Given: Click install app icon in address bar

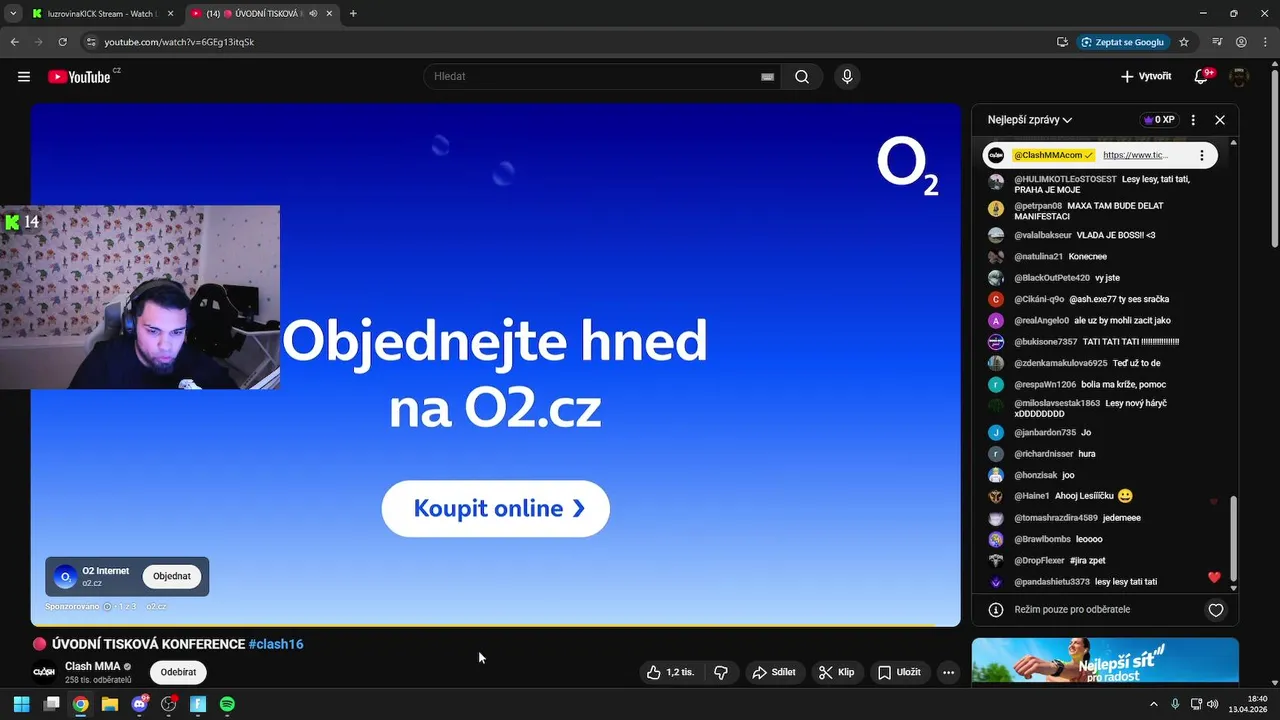Looking at the screenshot, I should [x=1062, y=42].
